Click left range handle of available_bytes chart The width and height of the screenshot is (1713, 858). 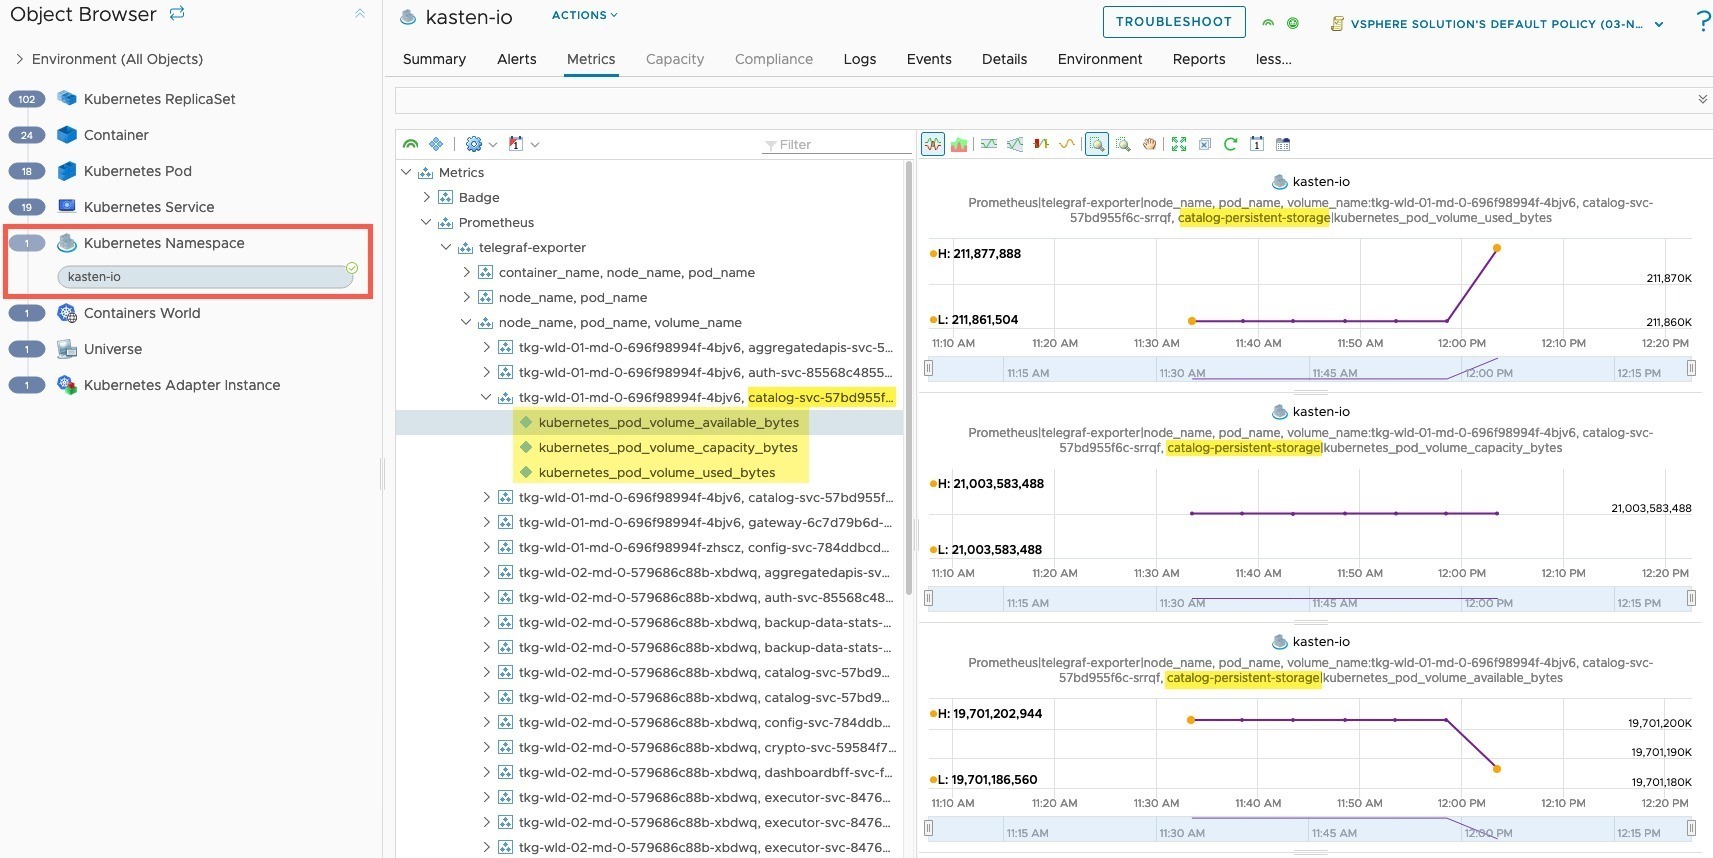tap(929, 828)
